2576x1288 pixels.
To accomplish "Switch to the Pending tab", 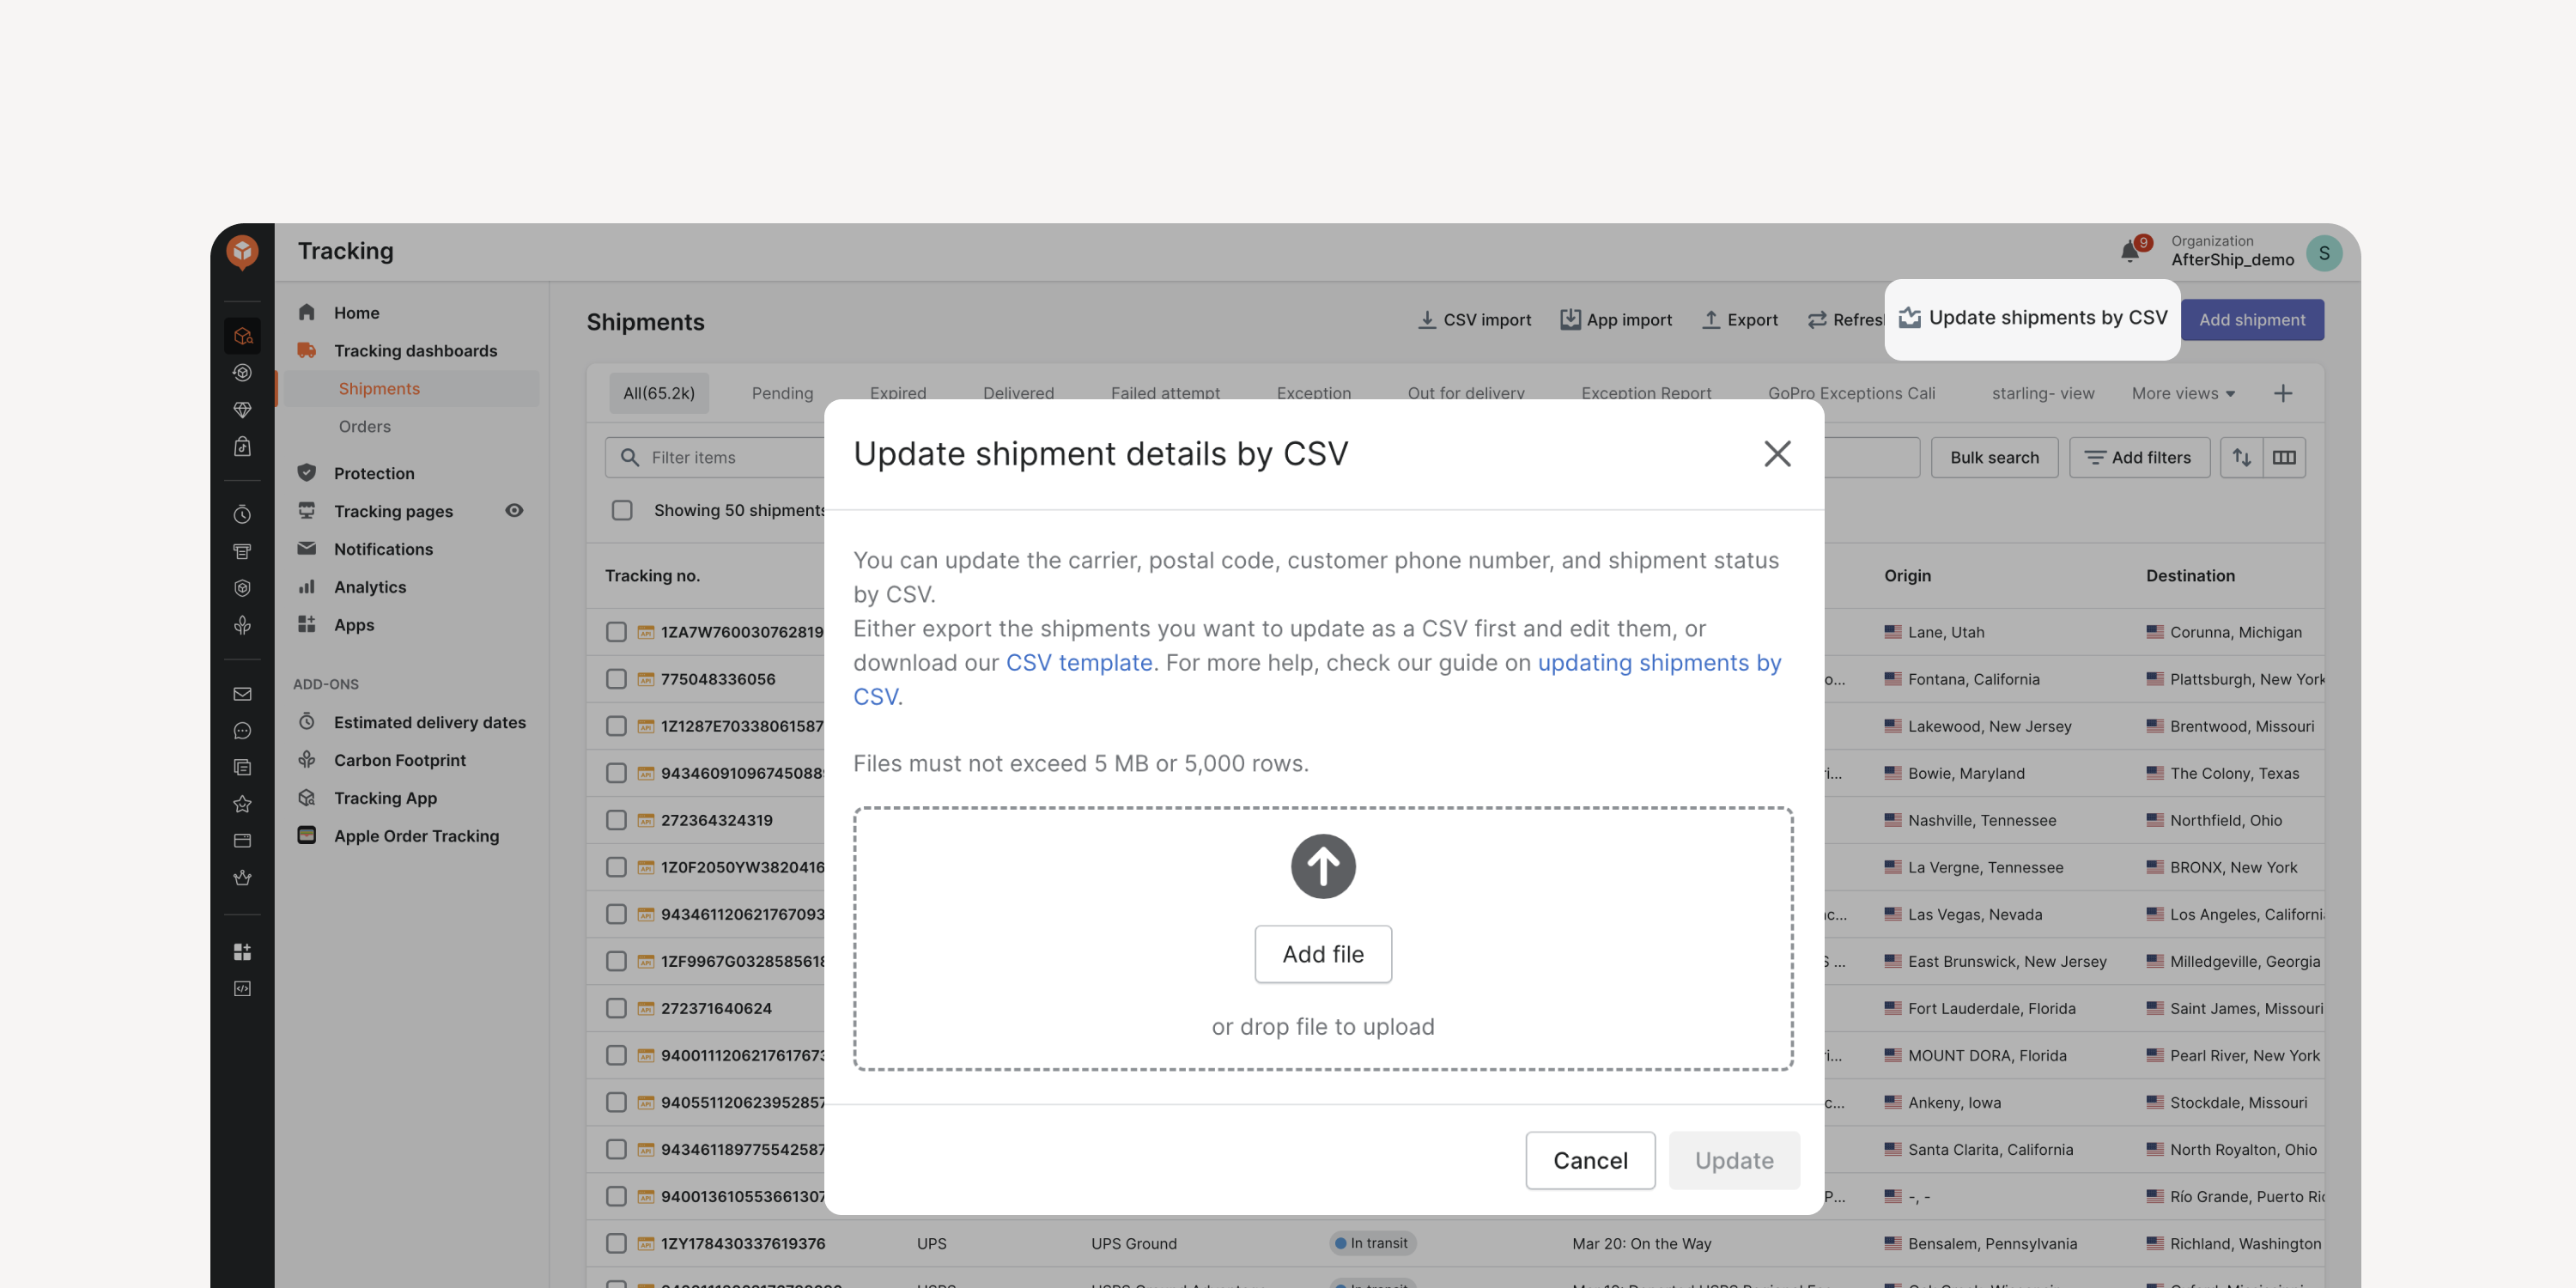I will click(782, 393).
